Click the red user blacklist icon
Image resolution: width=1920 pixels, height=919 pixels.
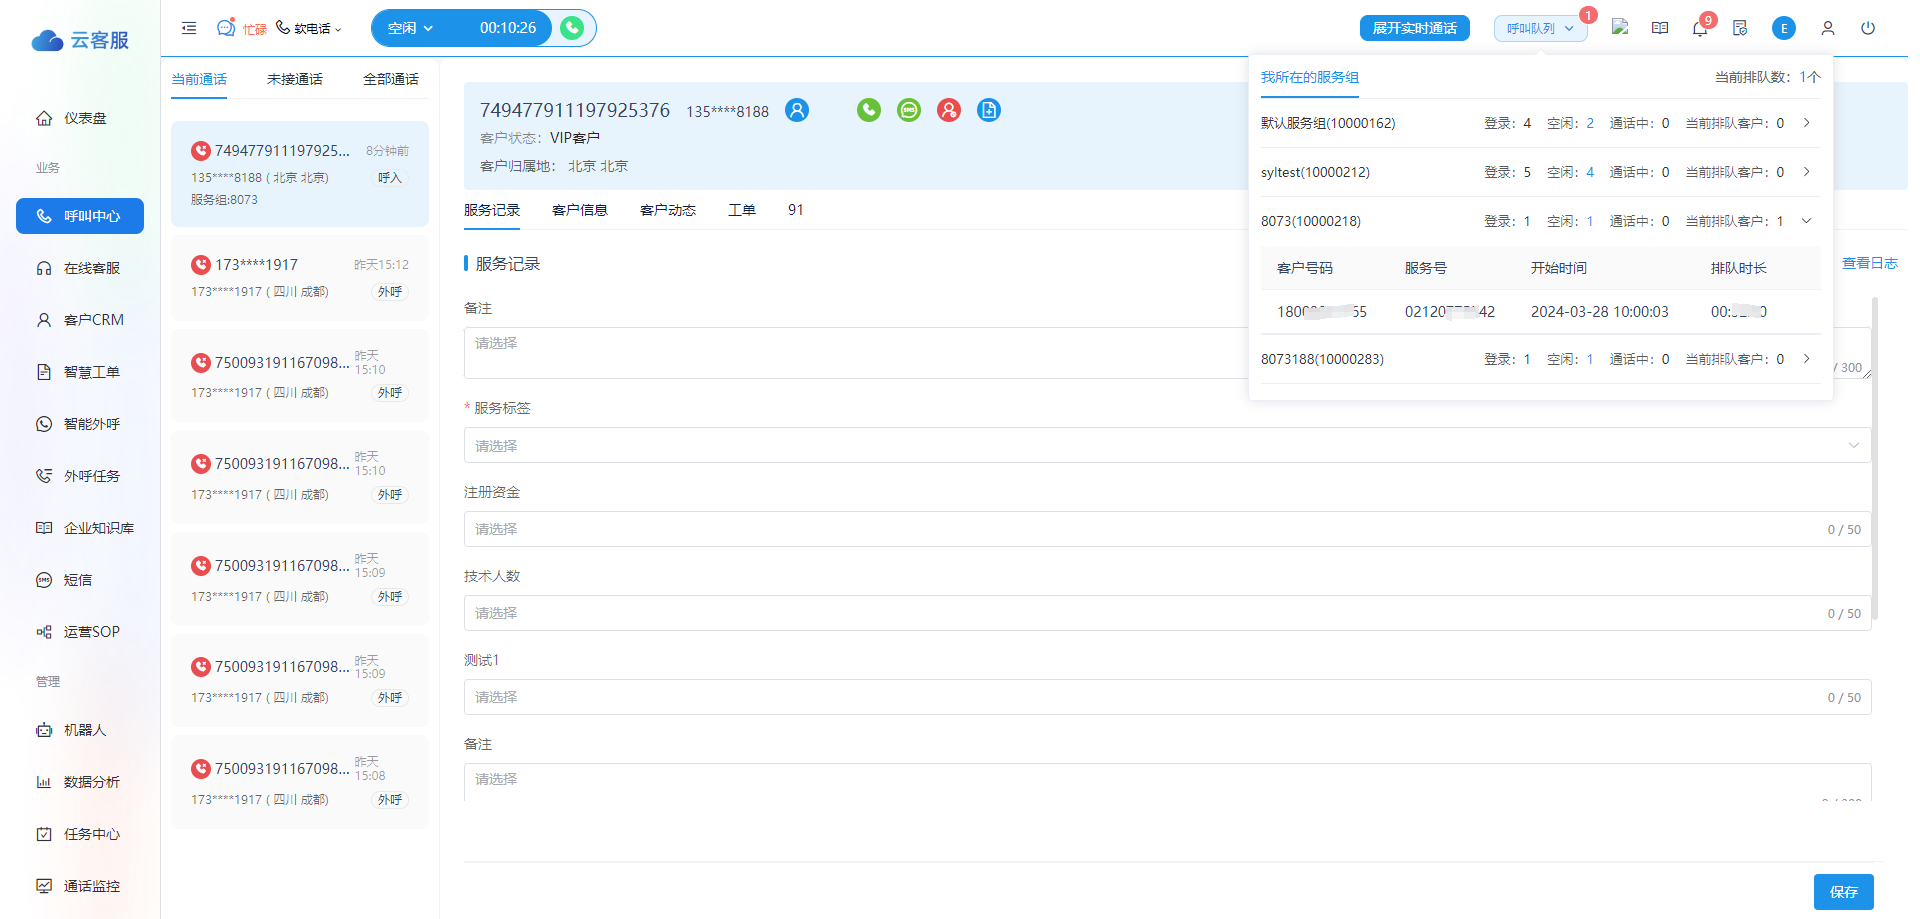(949, 110)
